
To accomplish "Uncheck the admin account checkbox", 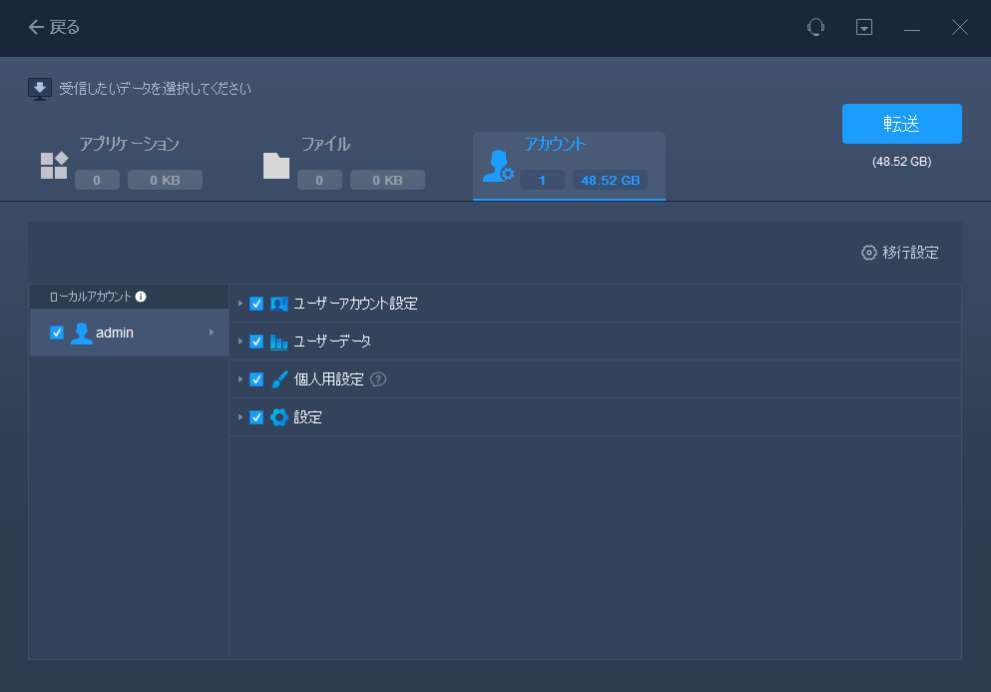I will [x=57, y=333].
